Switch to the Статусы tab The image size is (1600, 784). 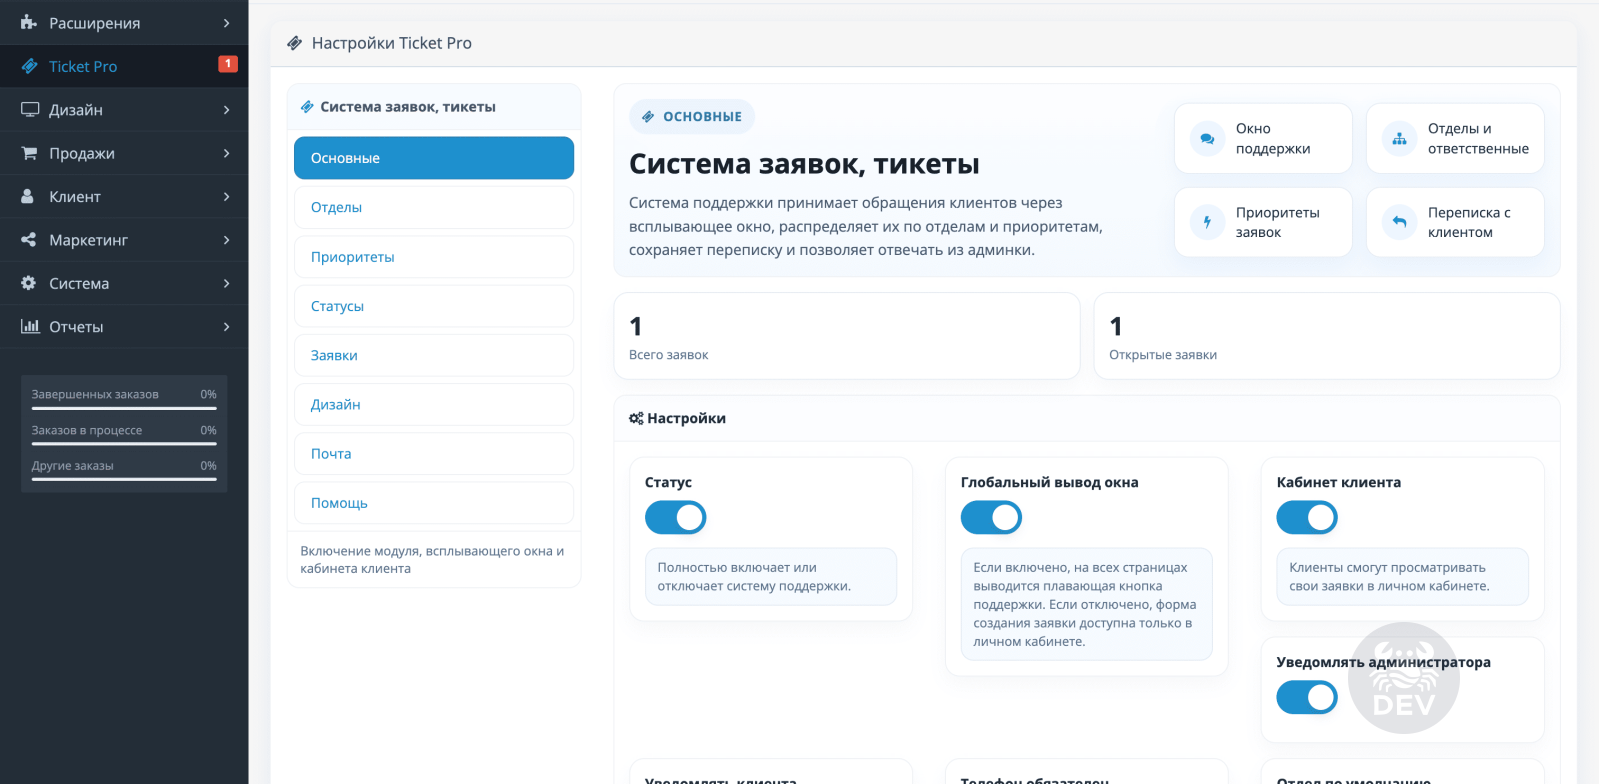coord(434,306)
